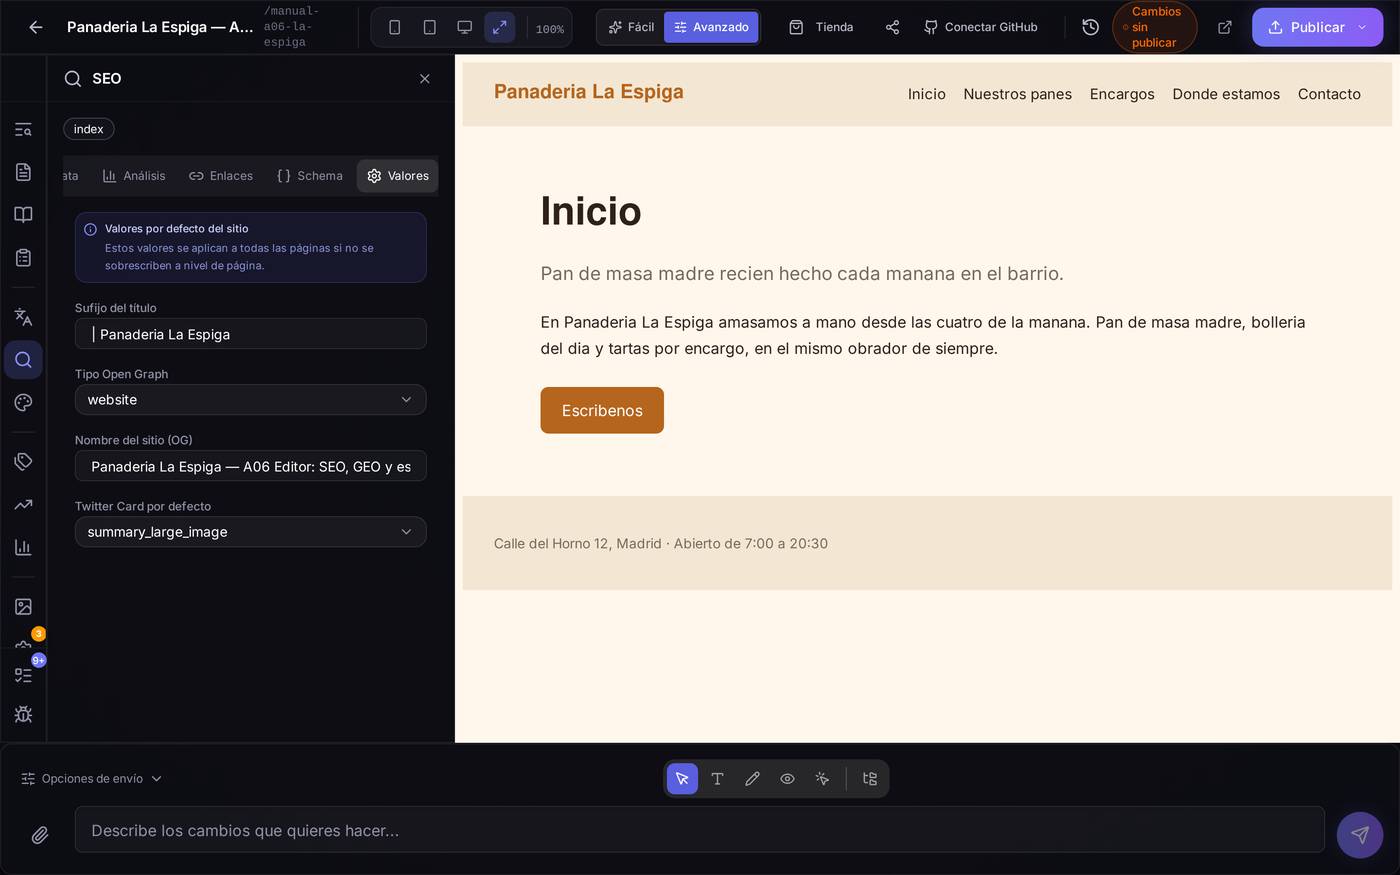Open the trending arrow icon in the sidebar

click(x=23, y=504)
